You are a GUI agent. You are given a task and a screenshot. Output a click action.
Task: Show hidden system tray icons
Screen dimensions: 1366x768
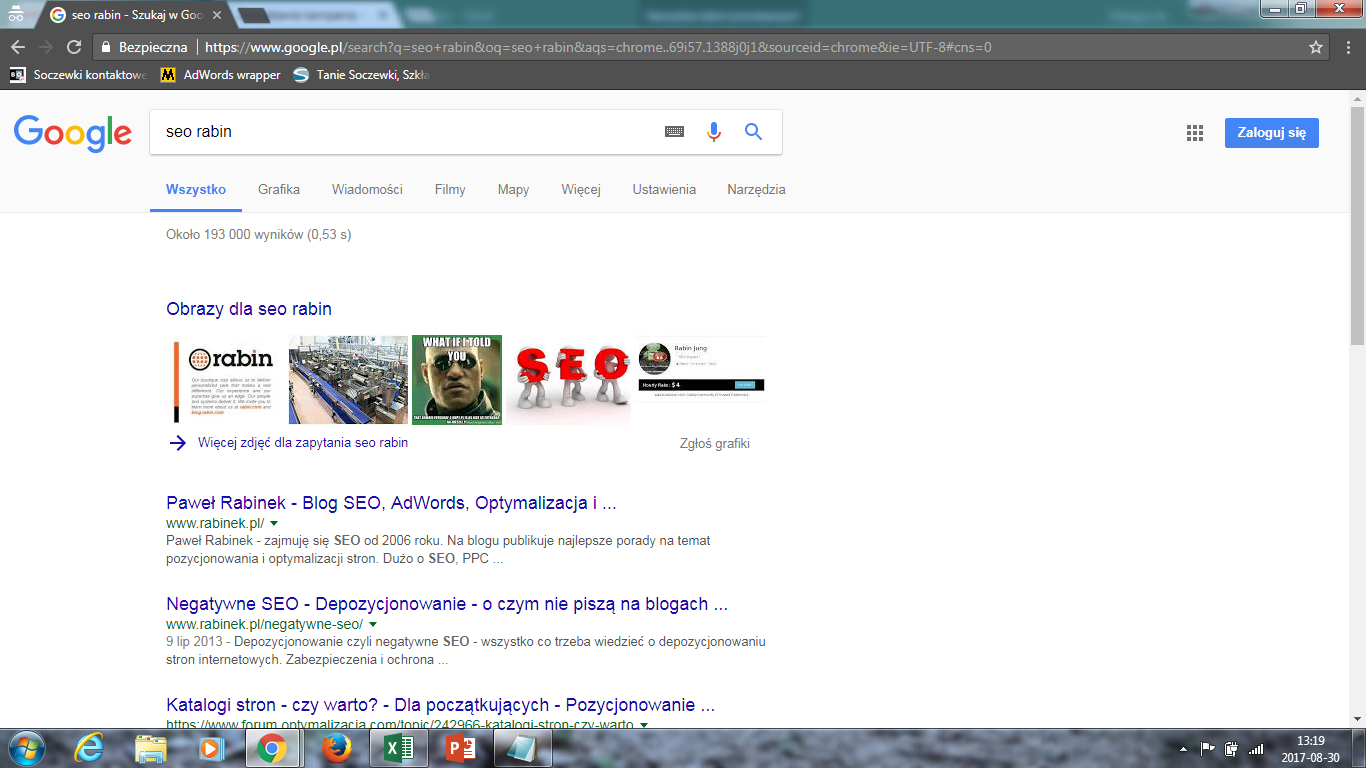click(x=1184, y=748)
